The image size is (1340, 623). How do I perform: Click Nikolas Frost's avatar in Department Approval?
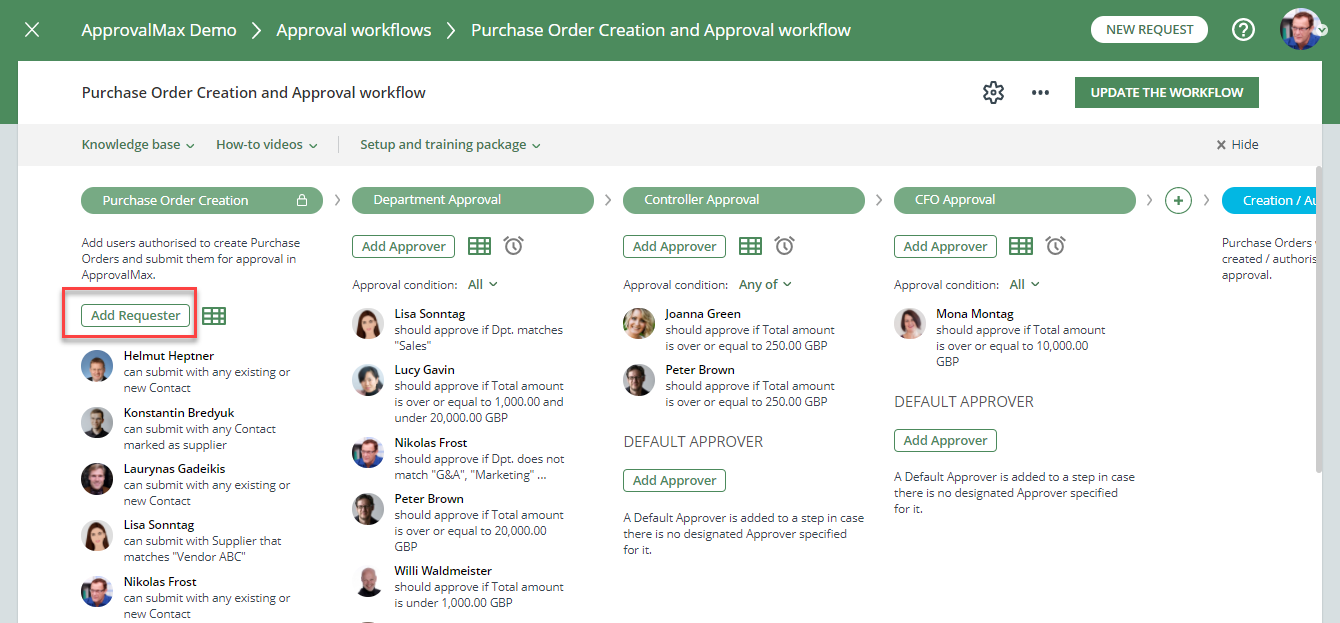[368, 453]
